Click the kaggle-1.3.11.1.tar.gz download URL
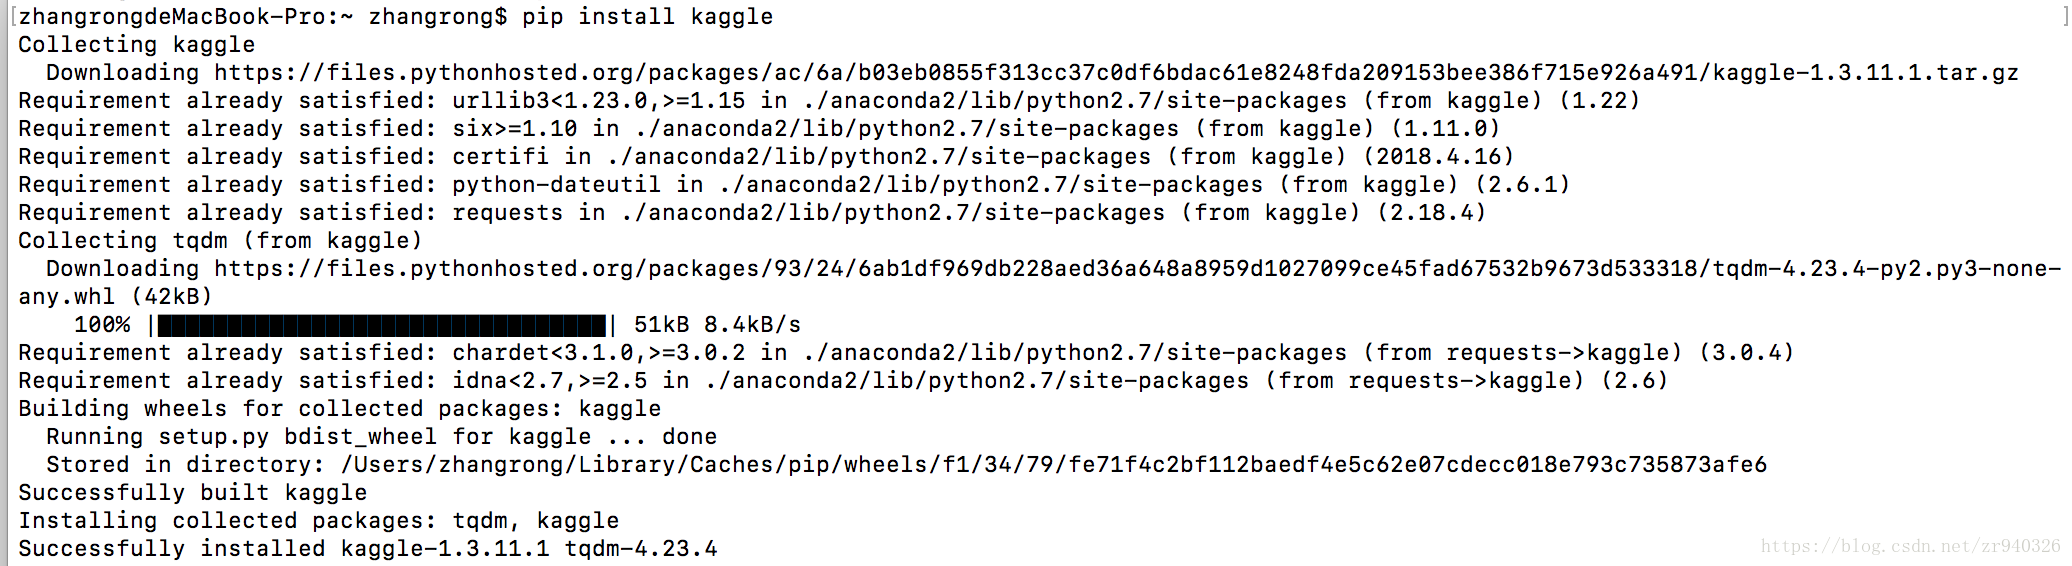2072x566 pixels. (x=1116, y=73)
